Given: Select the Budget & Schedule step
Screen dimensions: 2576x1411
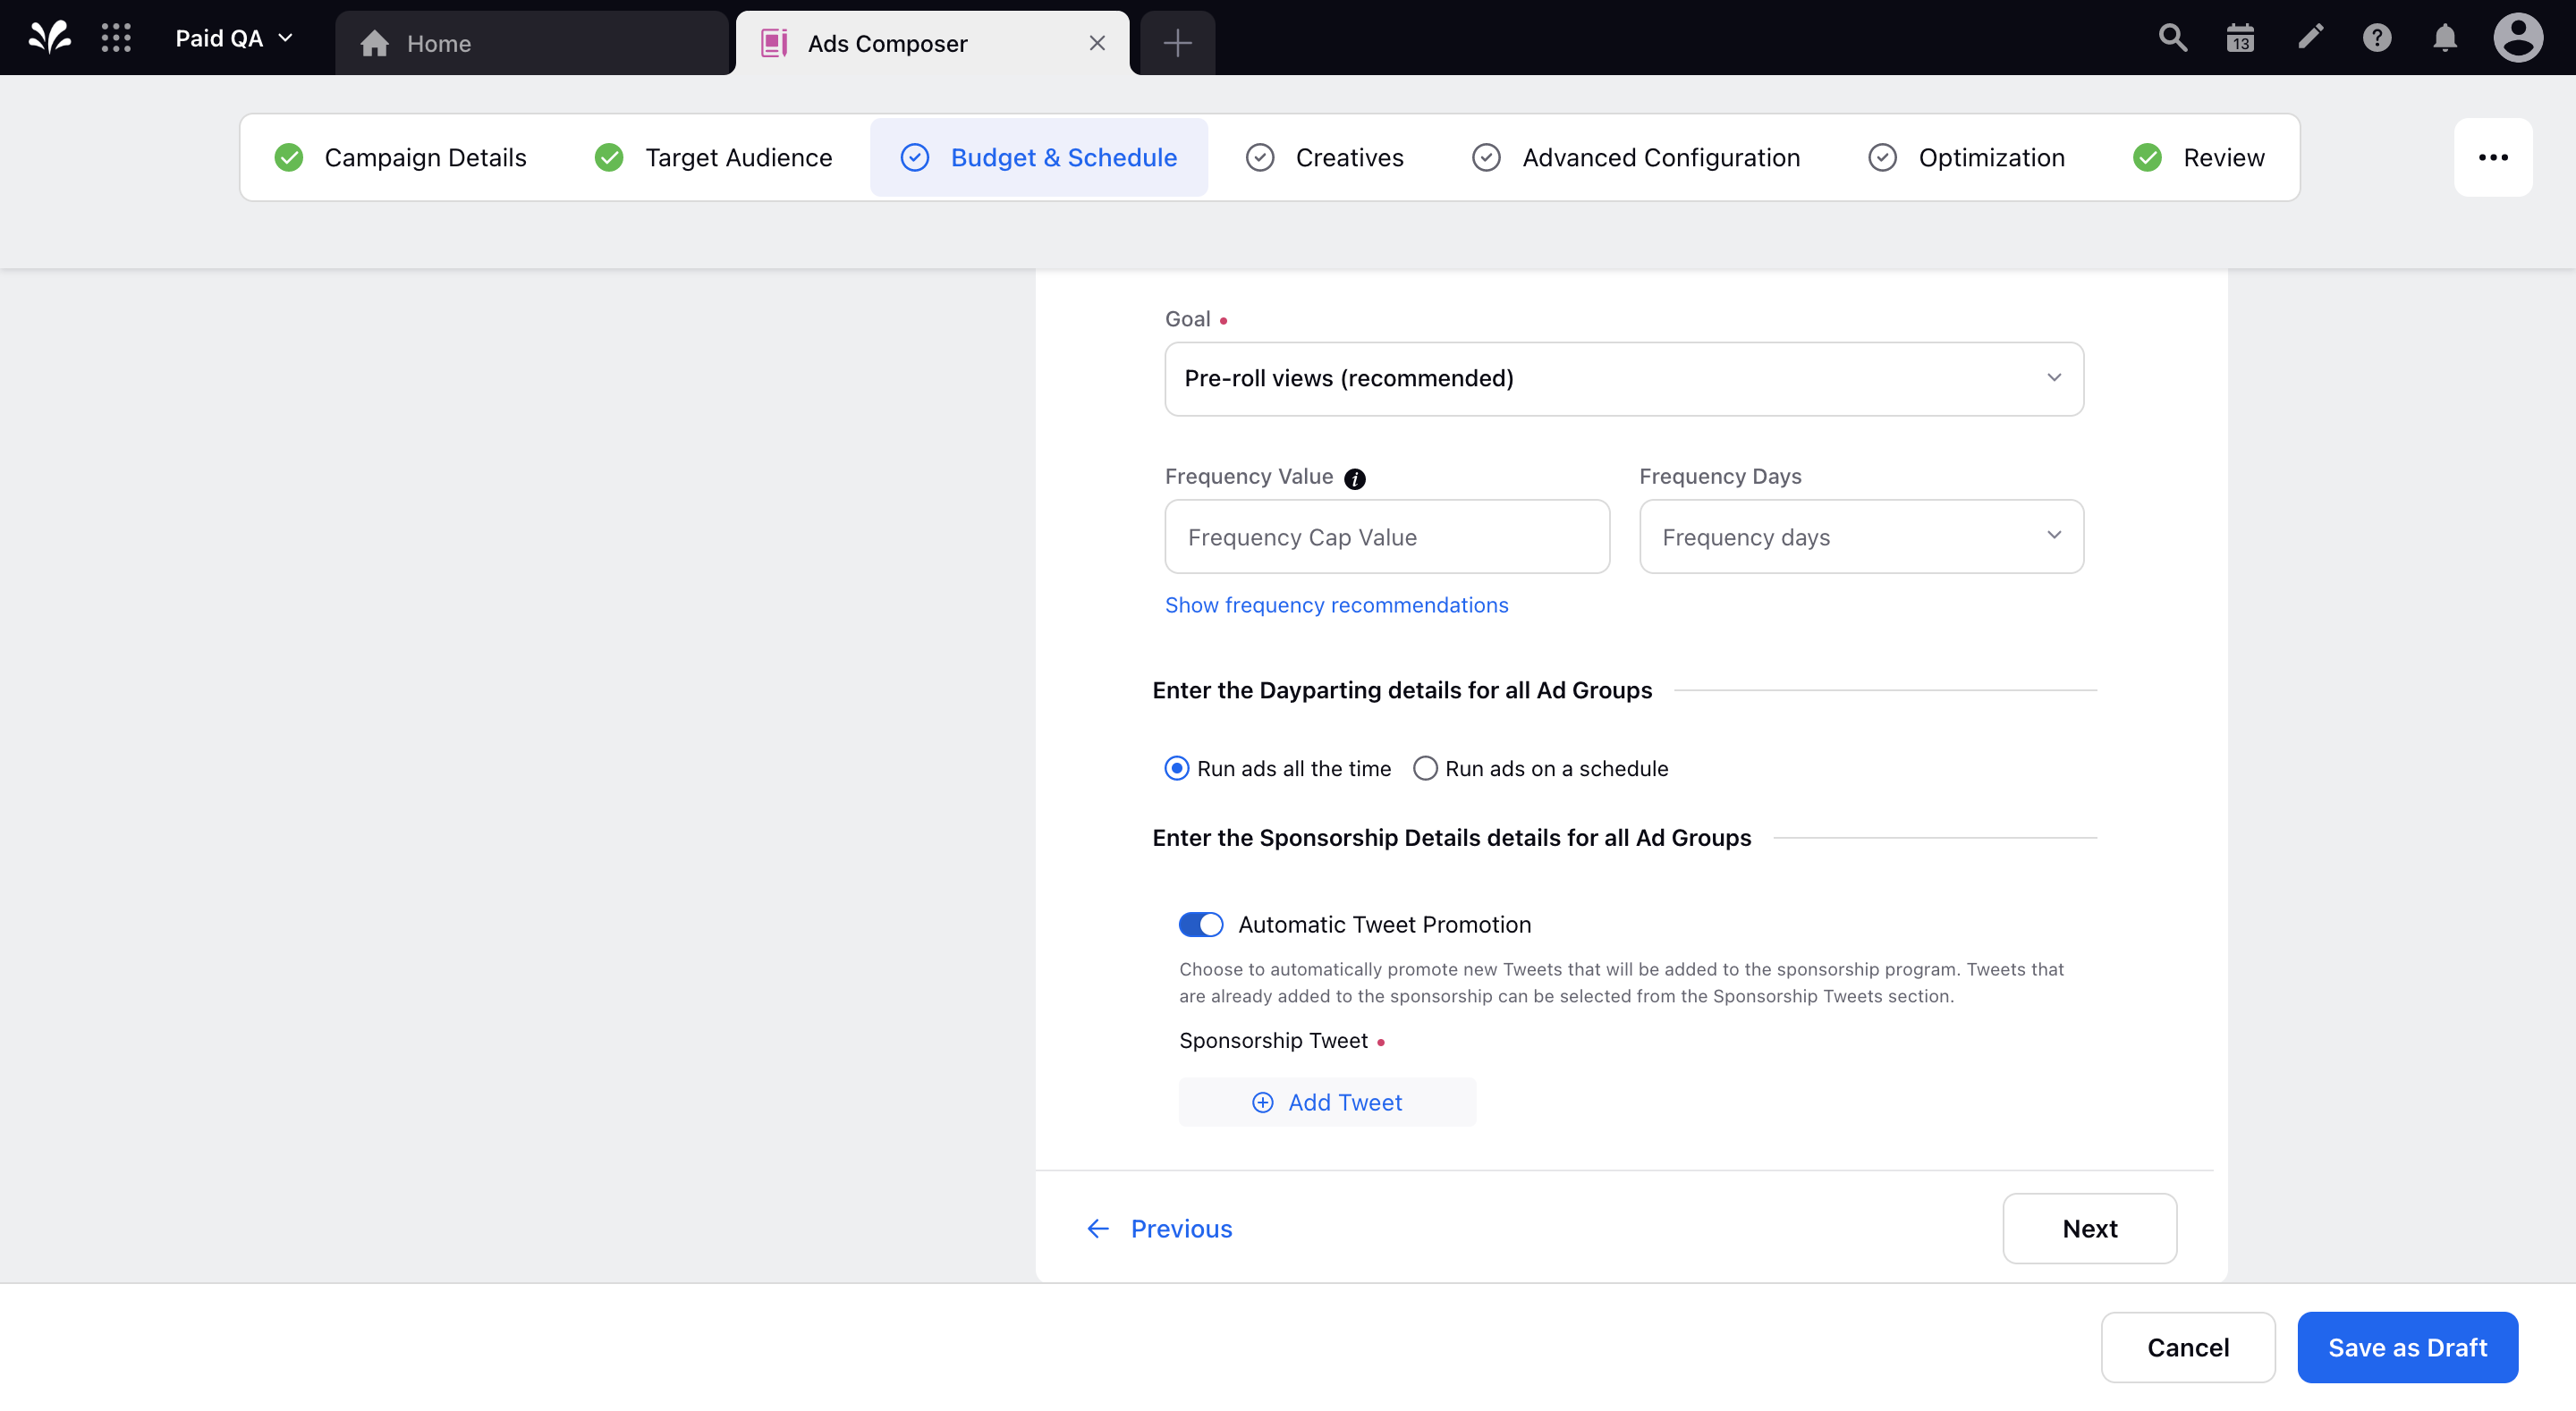Looking at the screenshot, I should point(1039,157).
